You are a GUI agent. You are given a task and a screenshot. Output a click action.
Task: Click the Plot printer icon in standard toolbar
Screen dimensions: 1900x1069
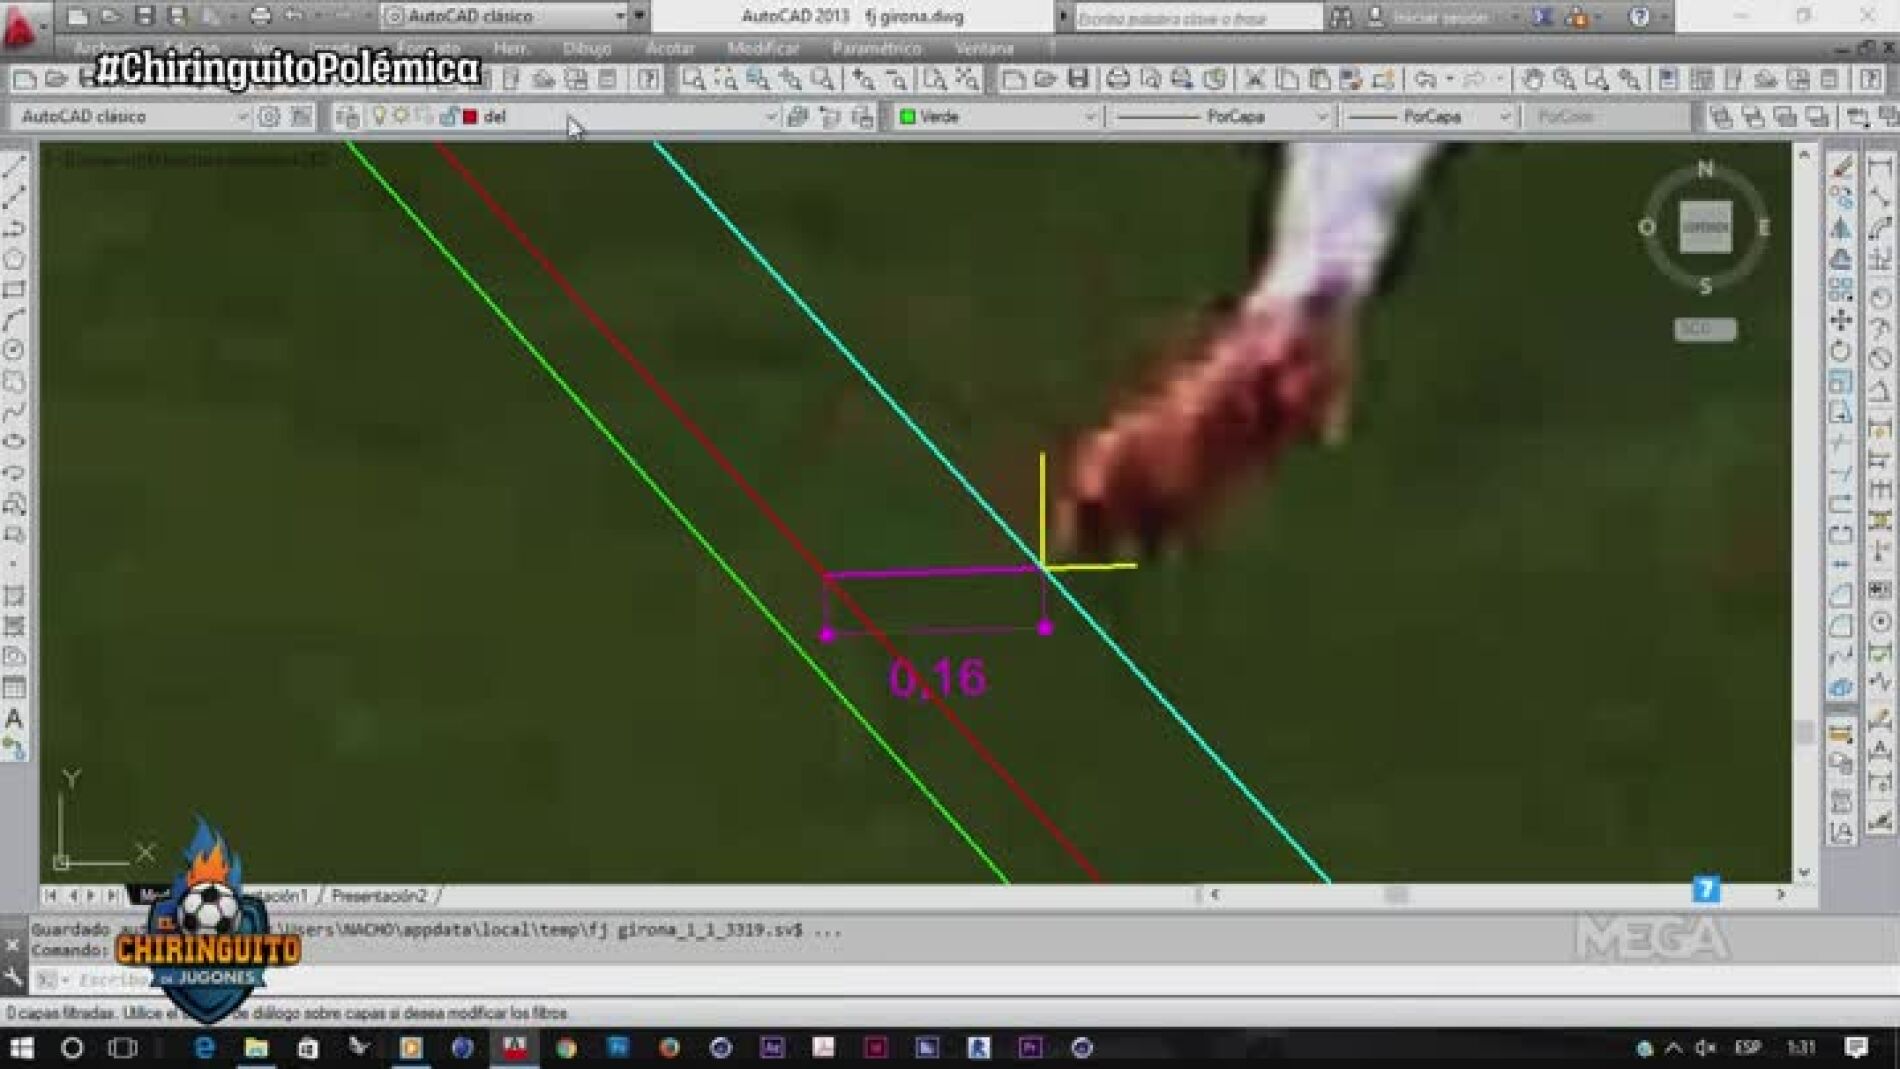[x=1117, y=79]
